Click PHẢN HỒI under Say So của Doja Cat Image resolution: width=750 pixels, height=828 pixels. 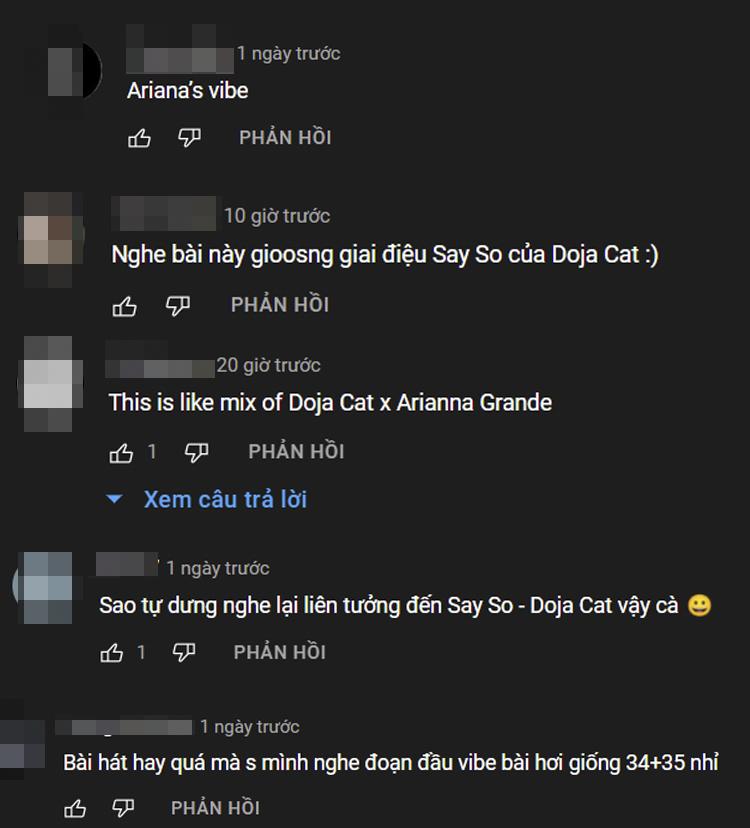point(280,305)
